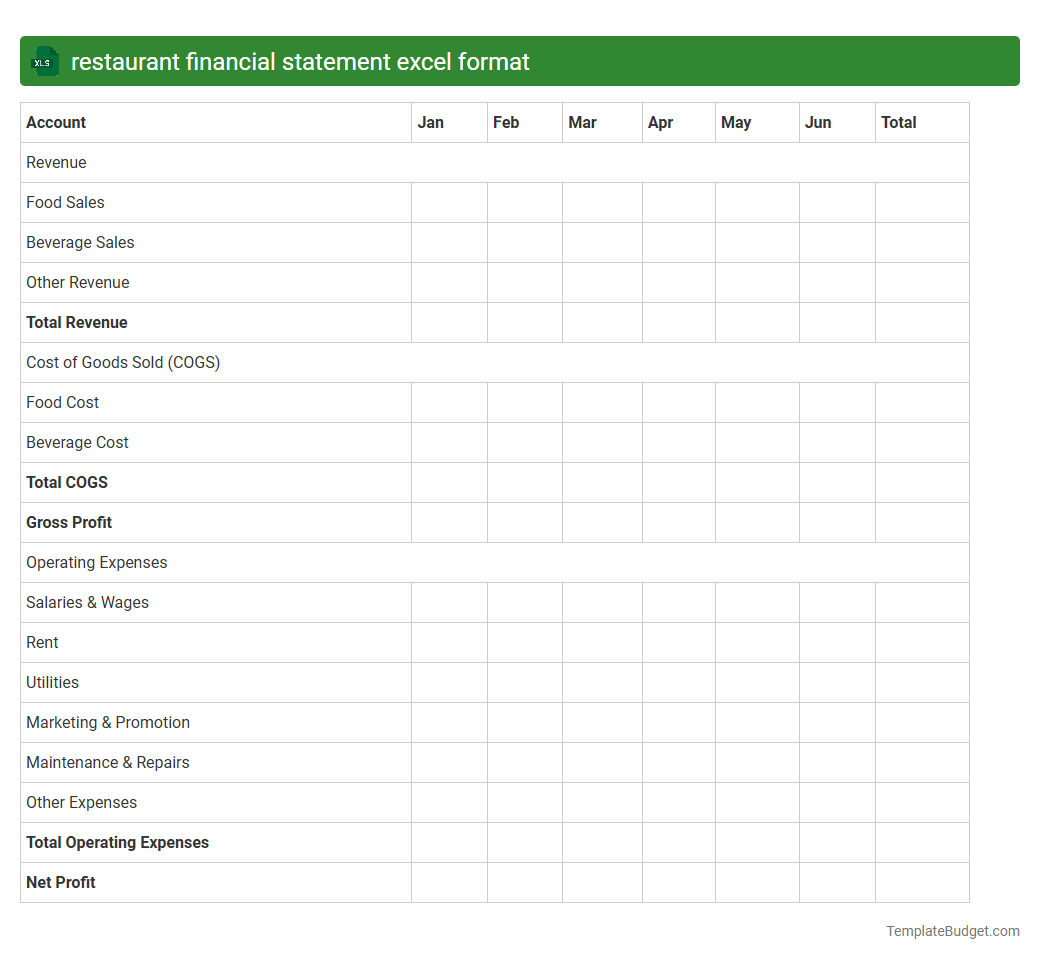Click the Gross Profit row label
This screenshot has height=960, width=1040.
69,522
